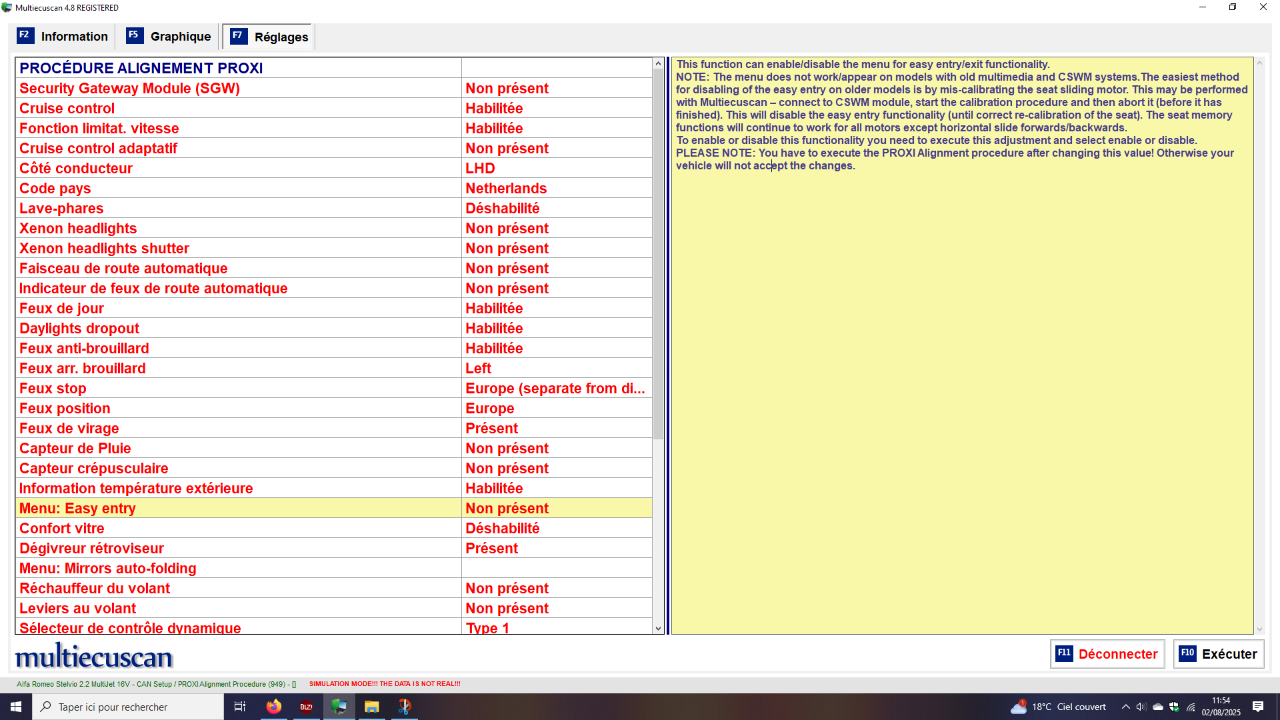
Task: Open Task View in taskbar
Action: click(240, 707)
